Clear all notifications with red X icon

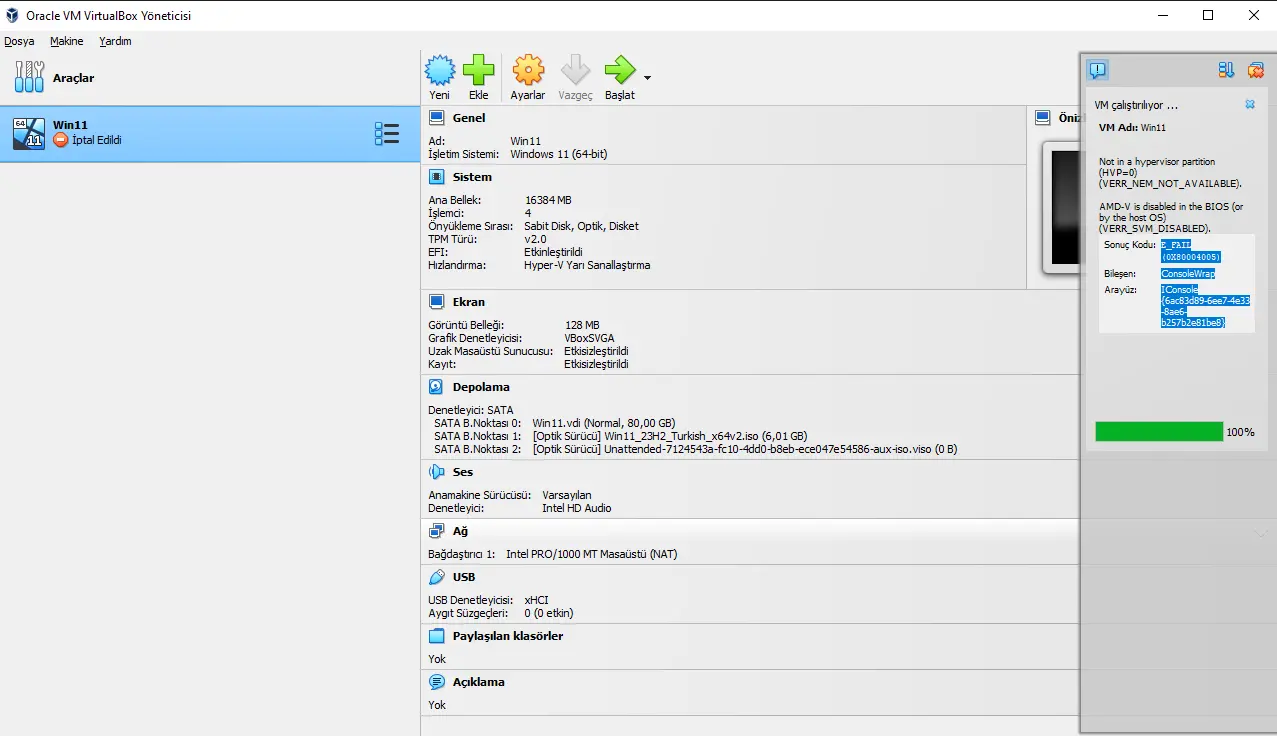coord(1256,70)
